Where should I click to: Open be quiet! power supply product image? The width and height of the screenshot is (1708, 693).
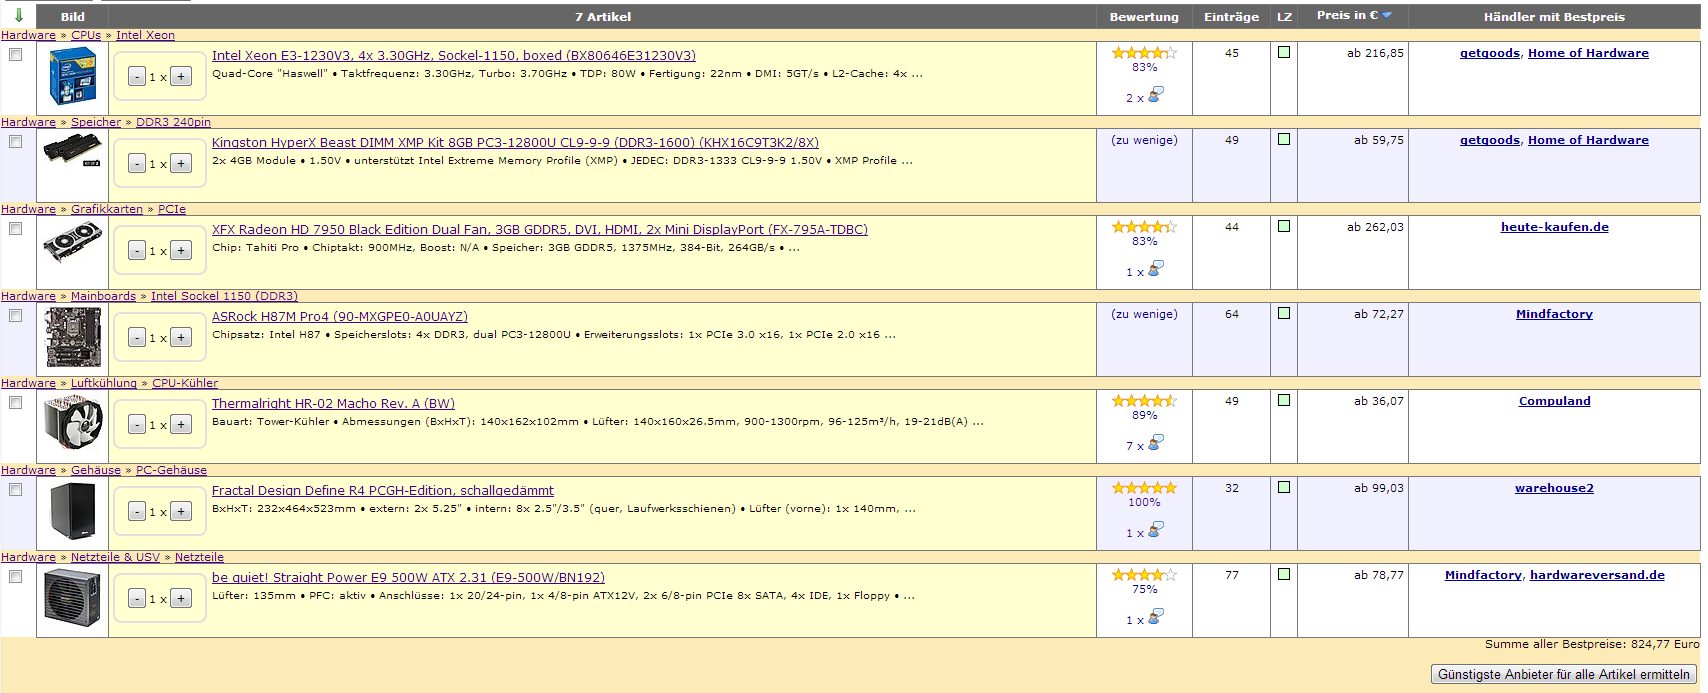click(73, 598)
